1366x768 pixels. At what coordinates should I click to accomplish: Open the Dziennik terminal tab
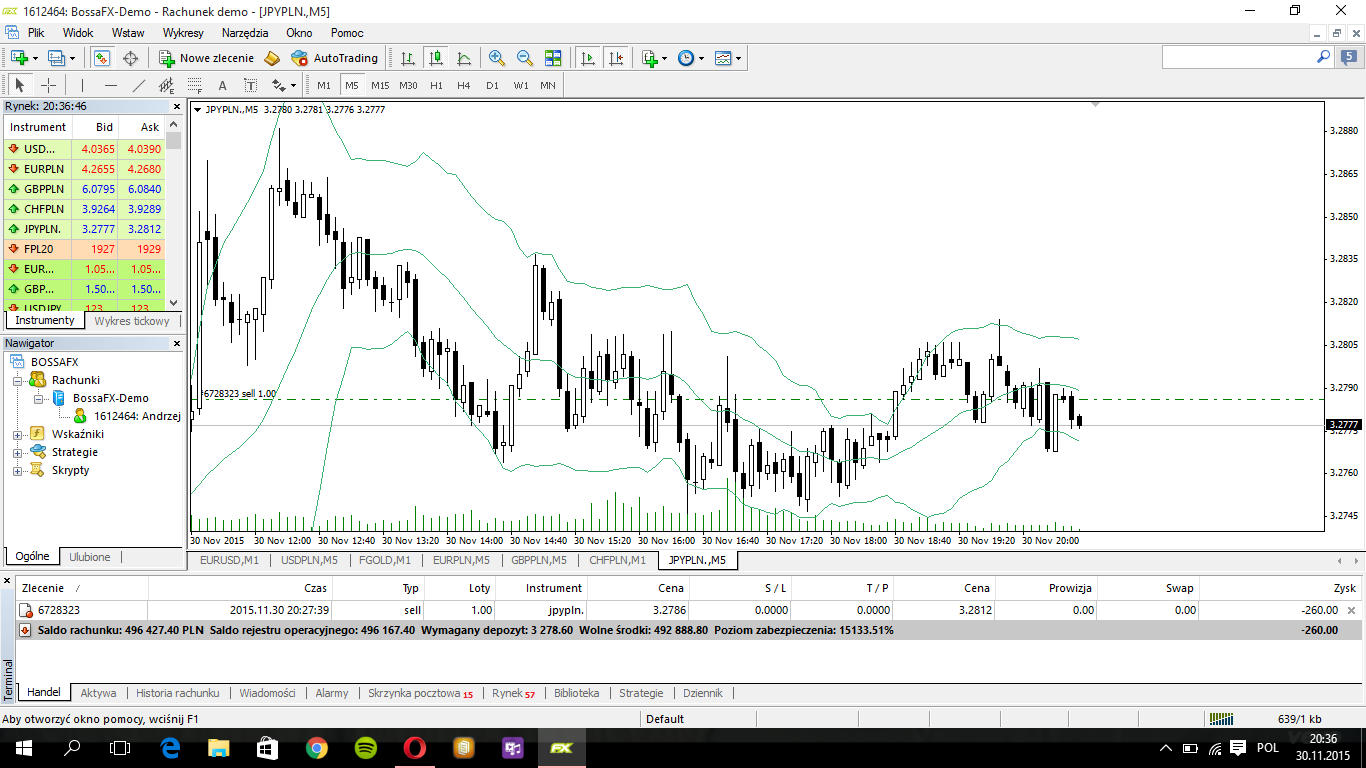click(x=703, y=692)
